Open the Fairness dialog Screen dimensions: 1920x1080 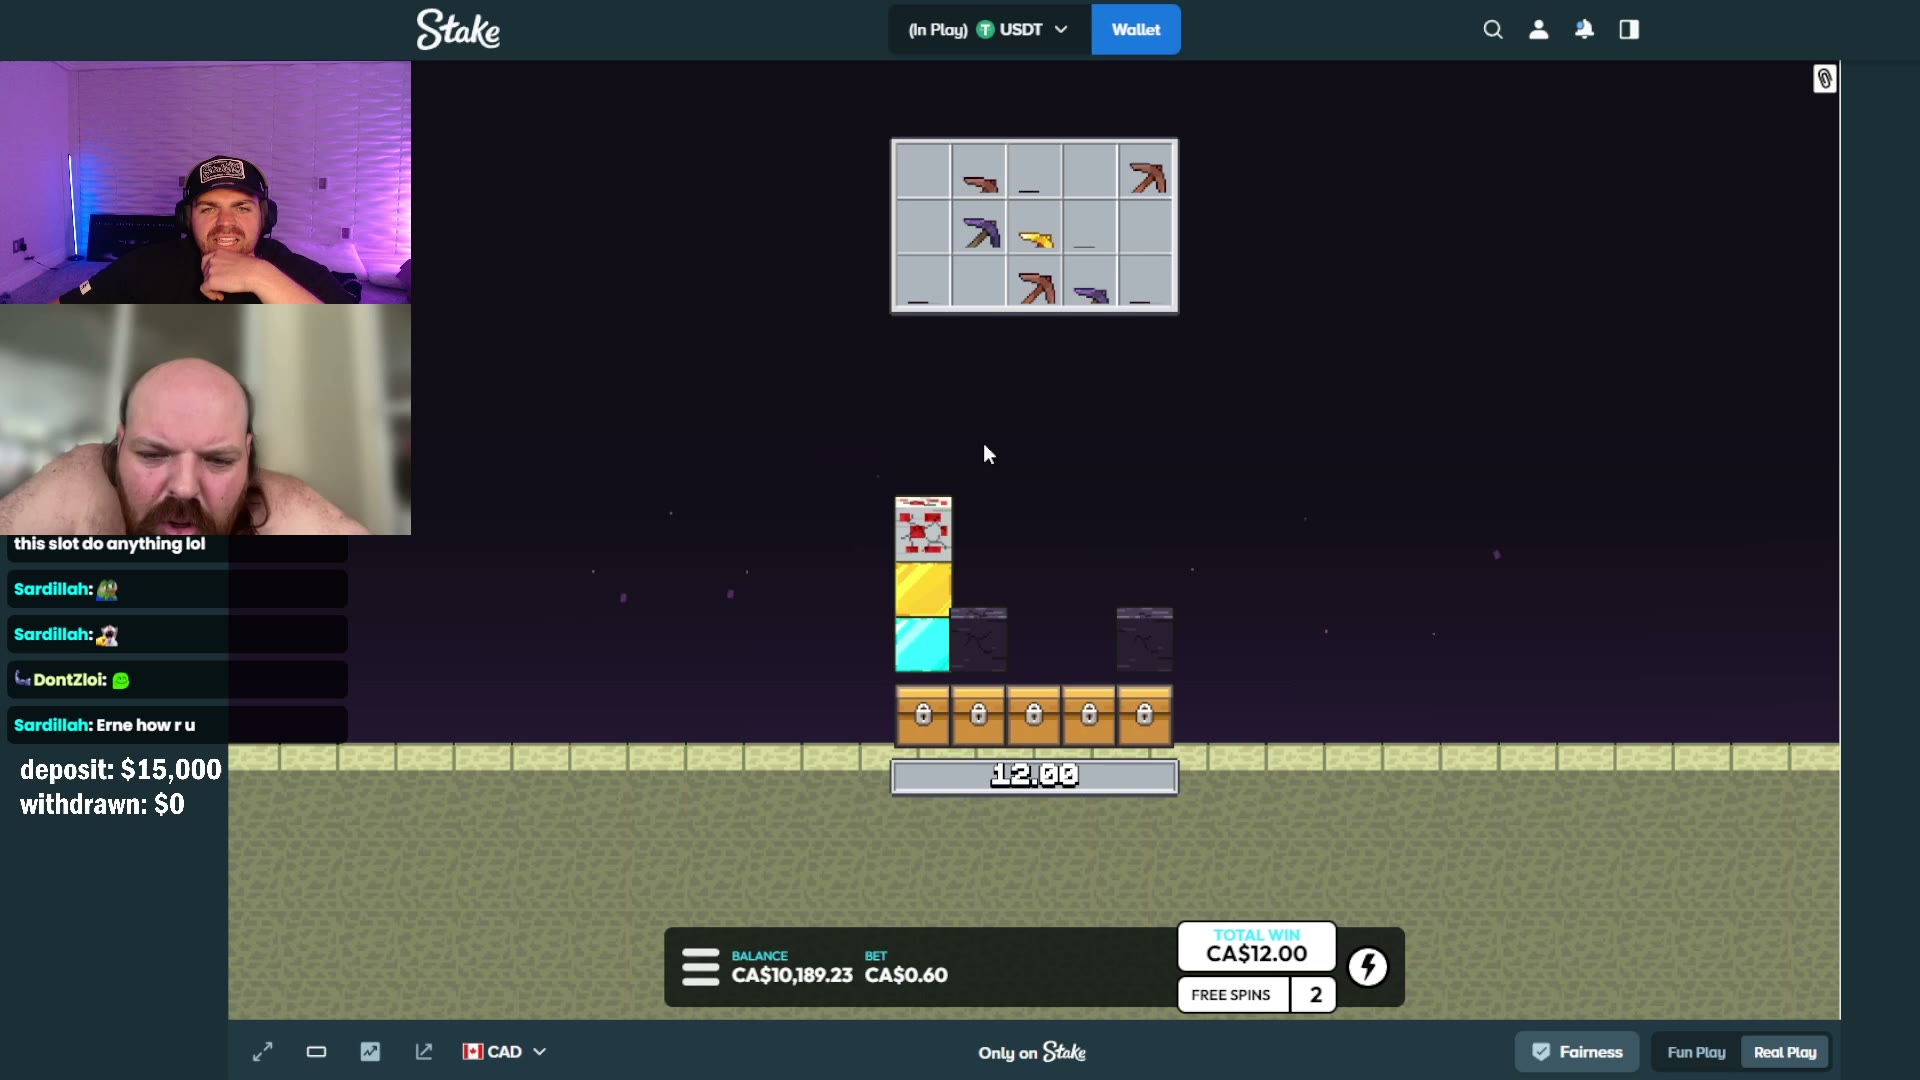(x=1577, y=1052)
